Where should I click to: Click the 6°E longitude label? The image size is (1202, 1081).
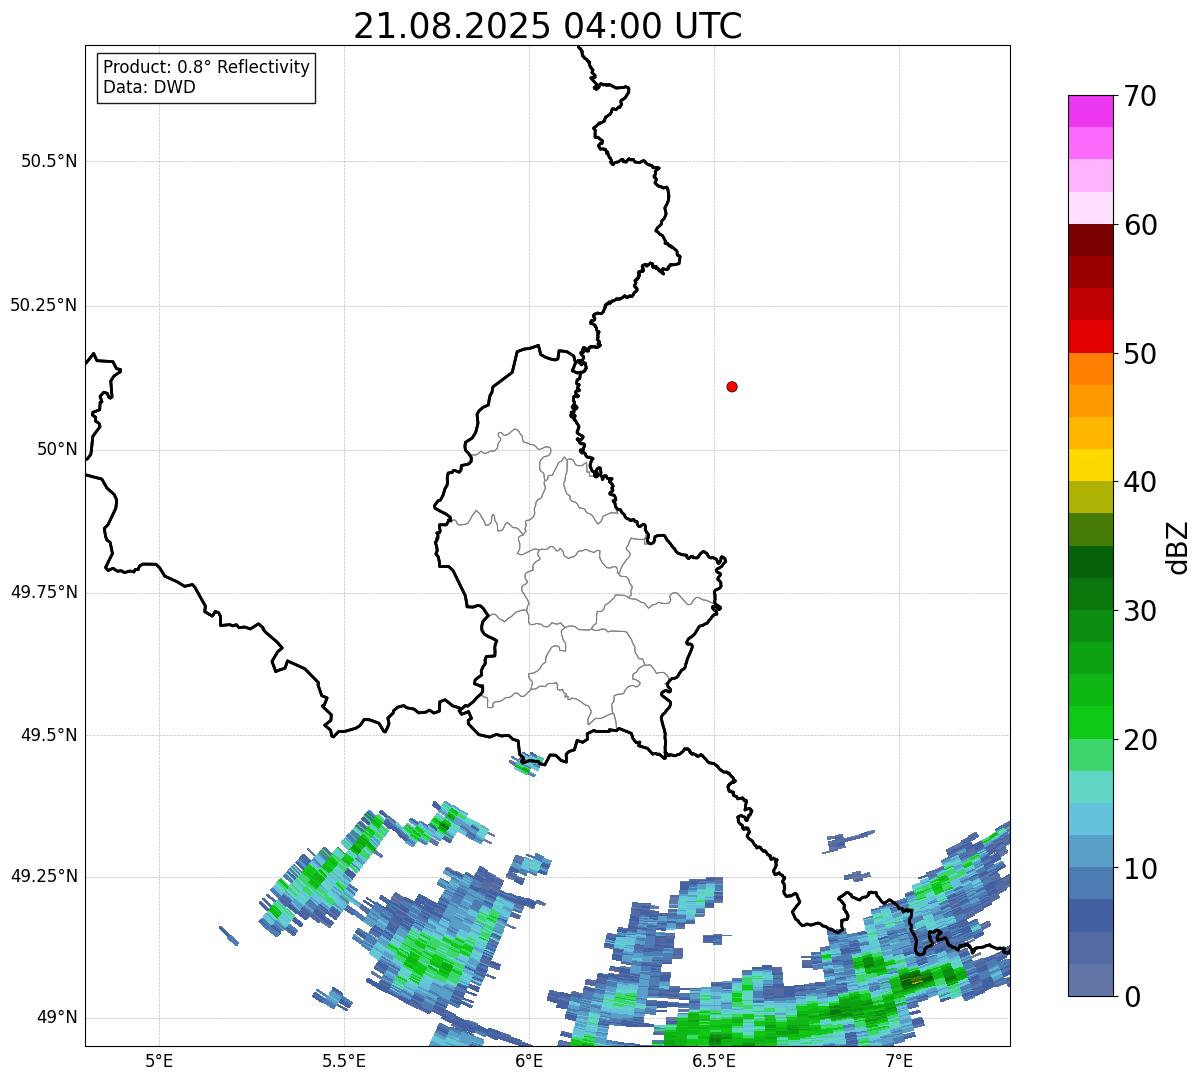coord(529,1060)
